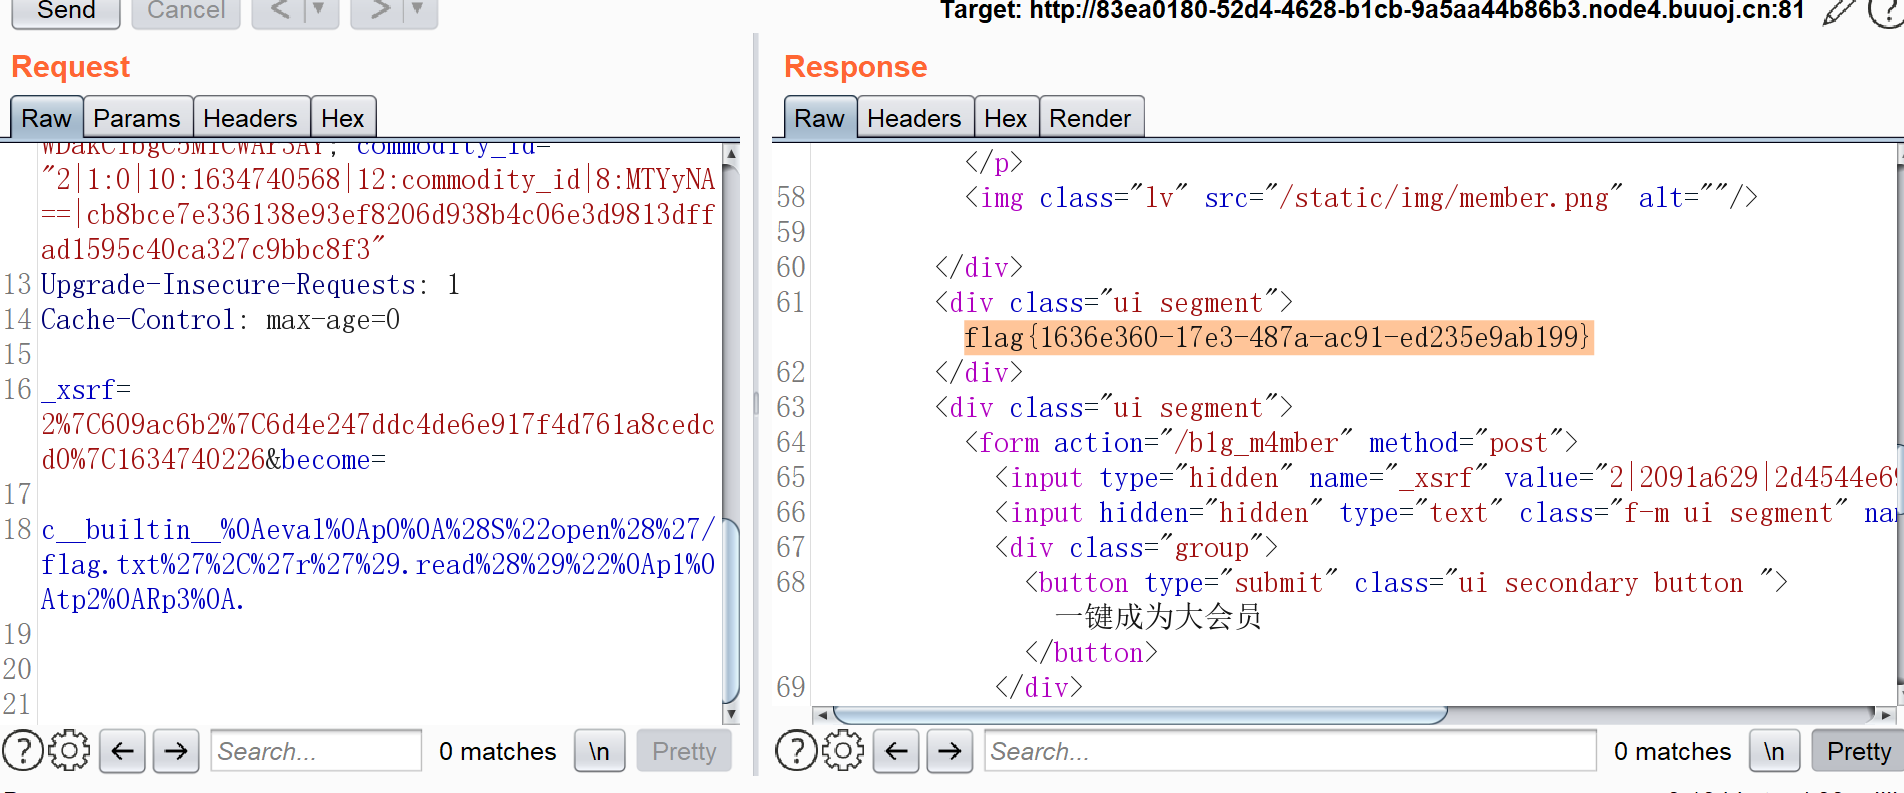Click the Cache-Control: max-age=0 line
Viewport: 1904px width, 793px height.
click(220, 320)
